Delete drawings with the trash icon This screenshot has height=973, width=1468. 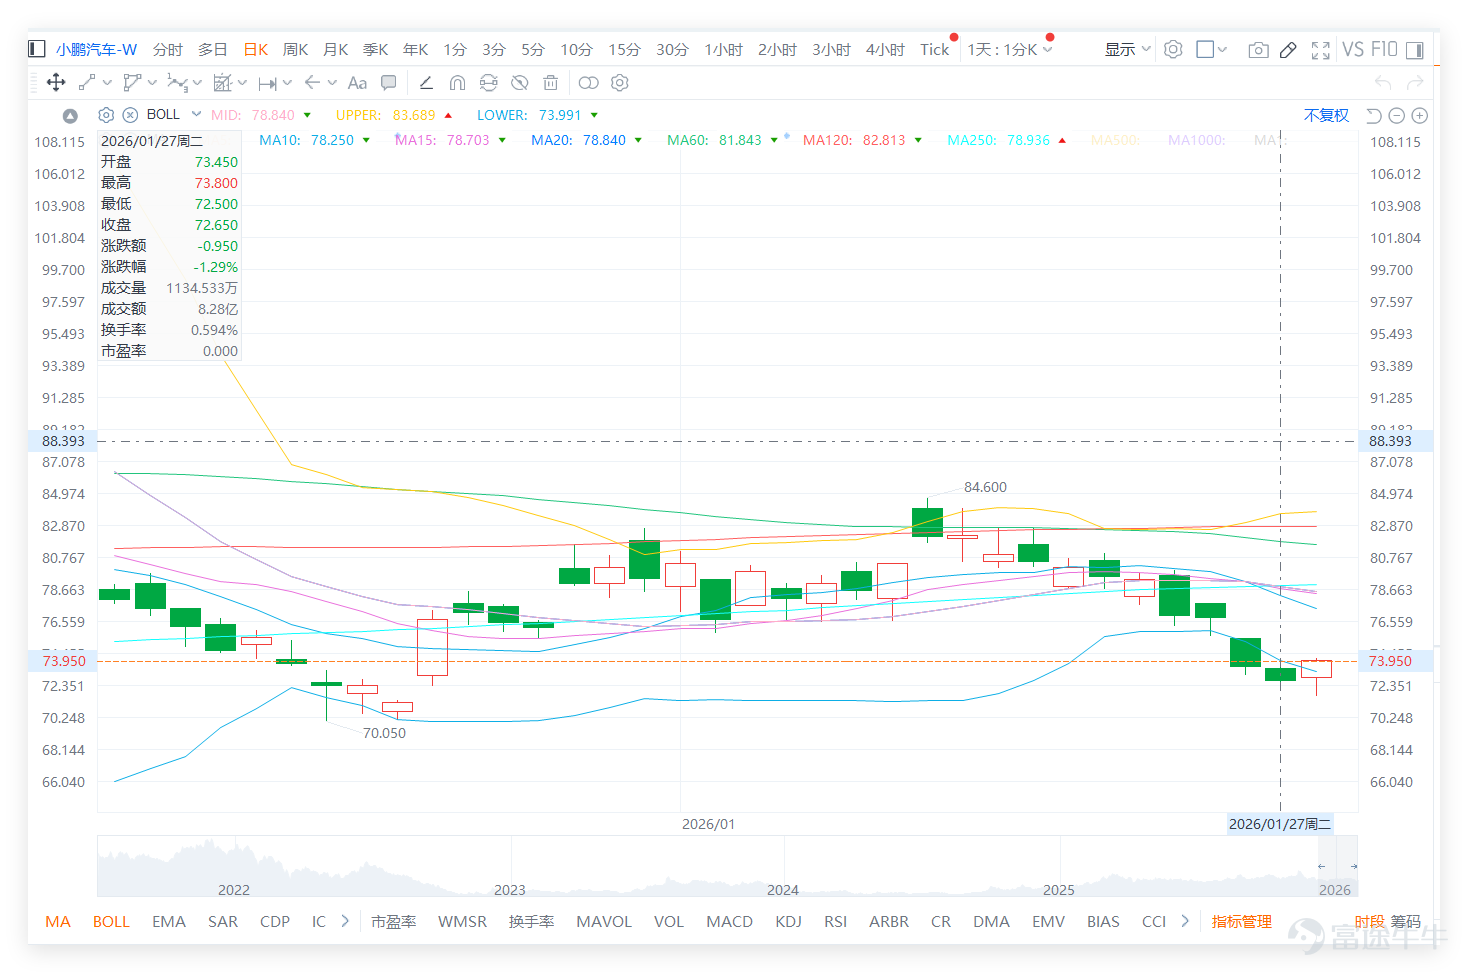550,83
